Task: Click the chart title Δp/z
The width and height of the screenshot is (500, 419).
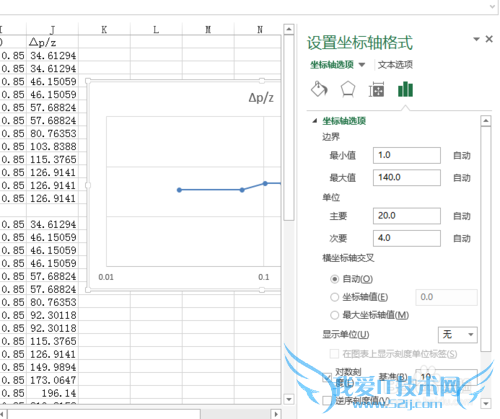Action: click(261, 98)
